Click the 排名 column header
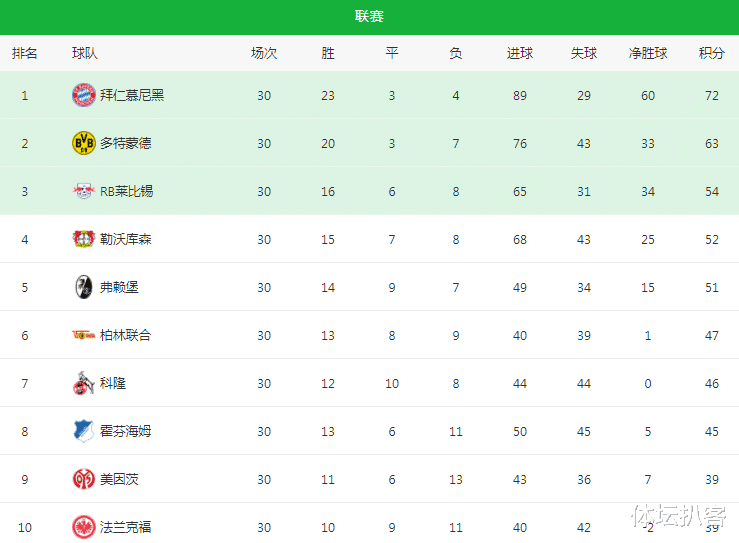This screenshot has width=739, height=543. (25, 53)
